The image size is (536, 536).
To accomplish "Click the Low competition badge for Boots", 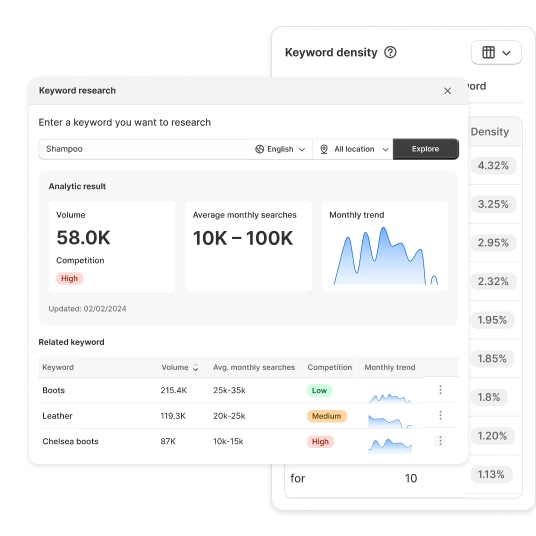I will (x=319, y=390).
